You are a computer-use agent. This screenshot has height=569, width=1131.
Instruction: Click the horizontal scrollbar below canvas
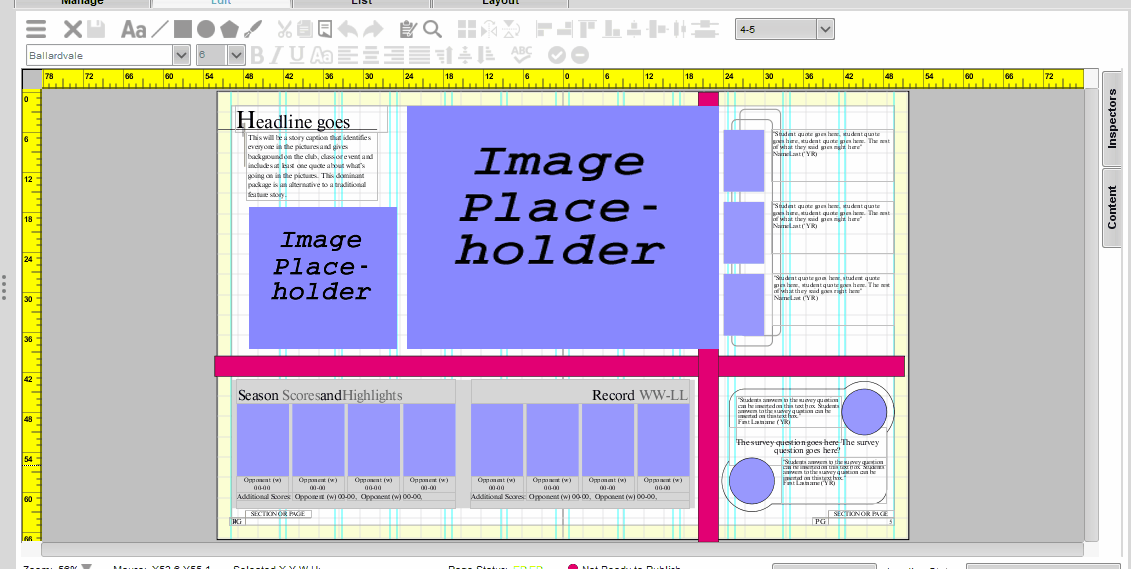pos(563,550)
